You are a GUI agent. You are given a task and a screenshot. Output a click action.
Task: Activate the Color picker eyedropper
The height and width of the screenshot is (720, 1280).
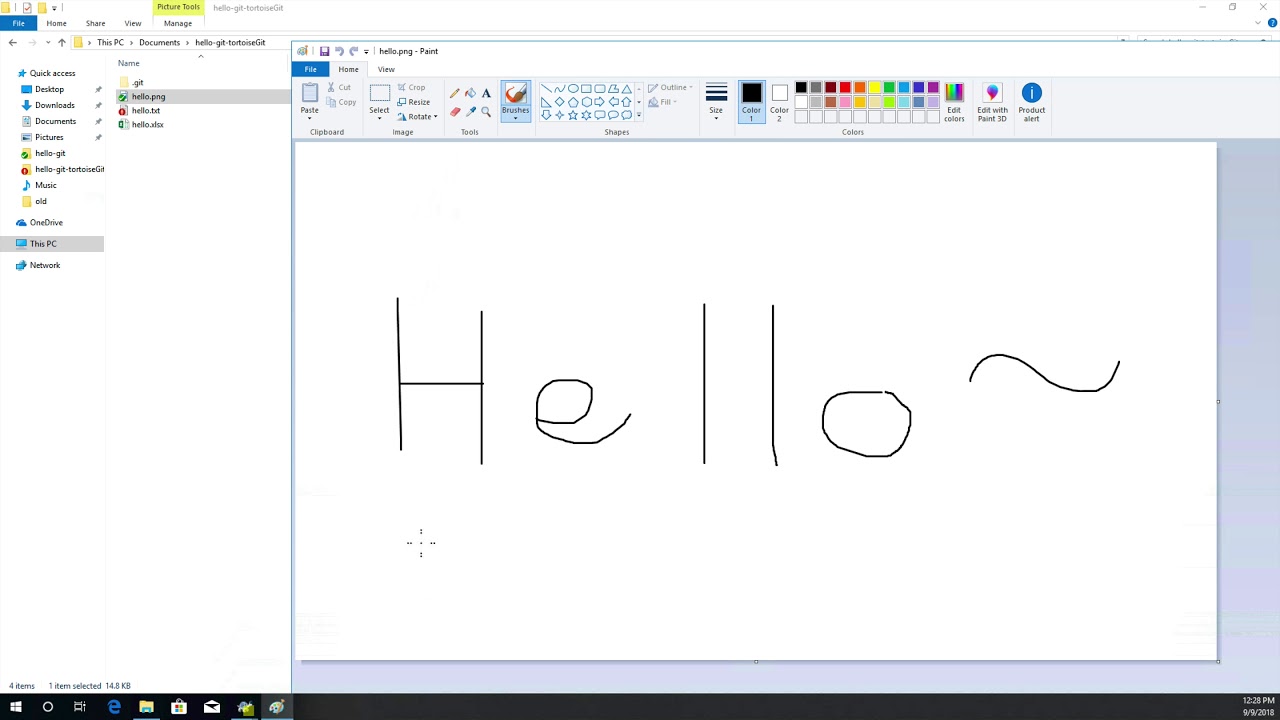tap(471, 112)
